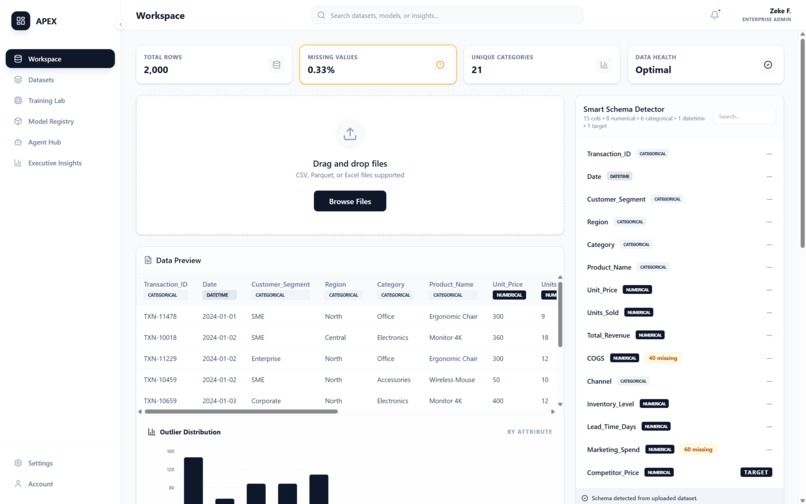This screenshot has height=504, width=806.
Task: Click the Unit_Price column header
Action: (507, 284)
